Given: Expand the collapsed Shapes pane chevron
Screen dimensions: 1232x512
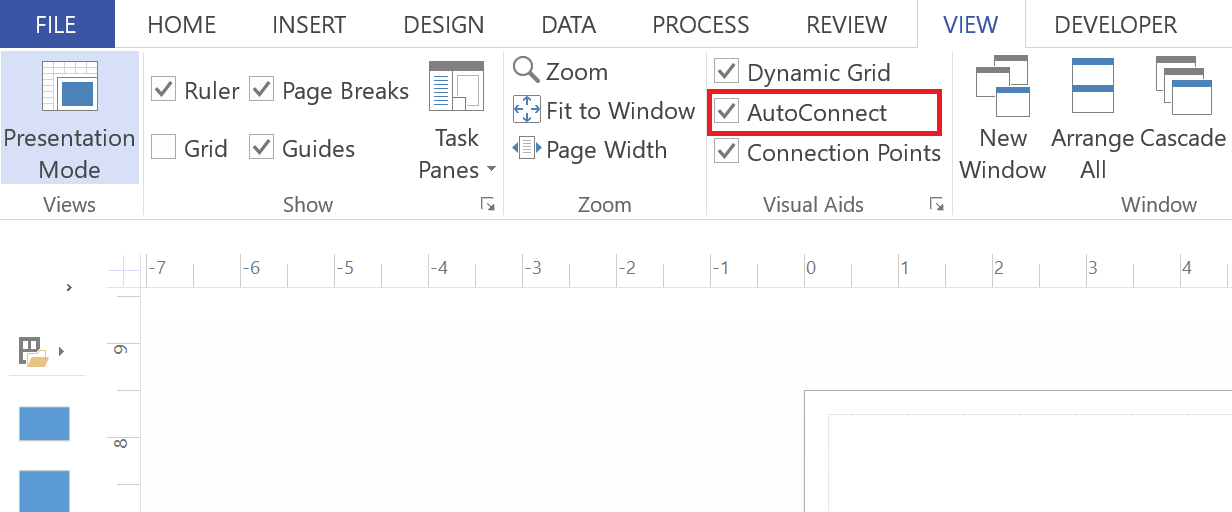Looking at the screenshot, I should 69,288.
